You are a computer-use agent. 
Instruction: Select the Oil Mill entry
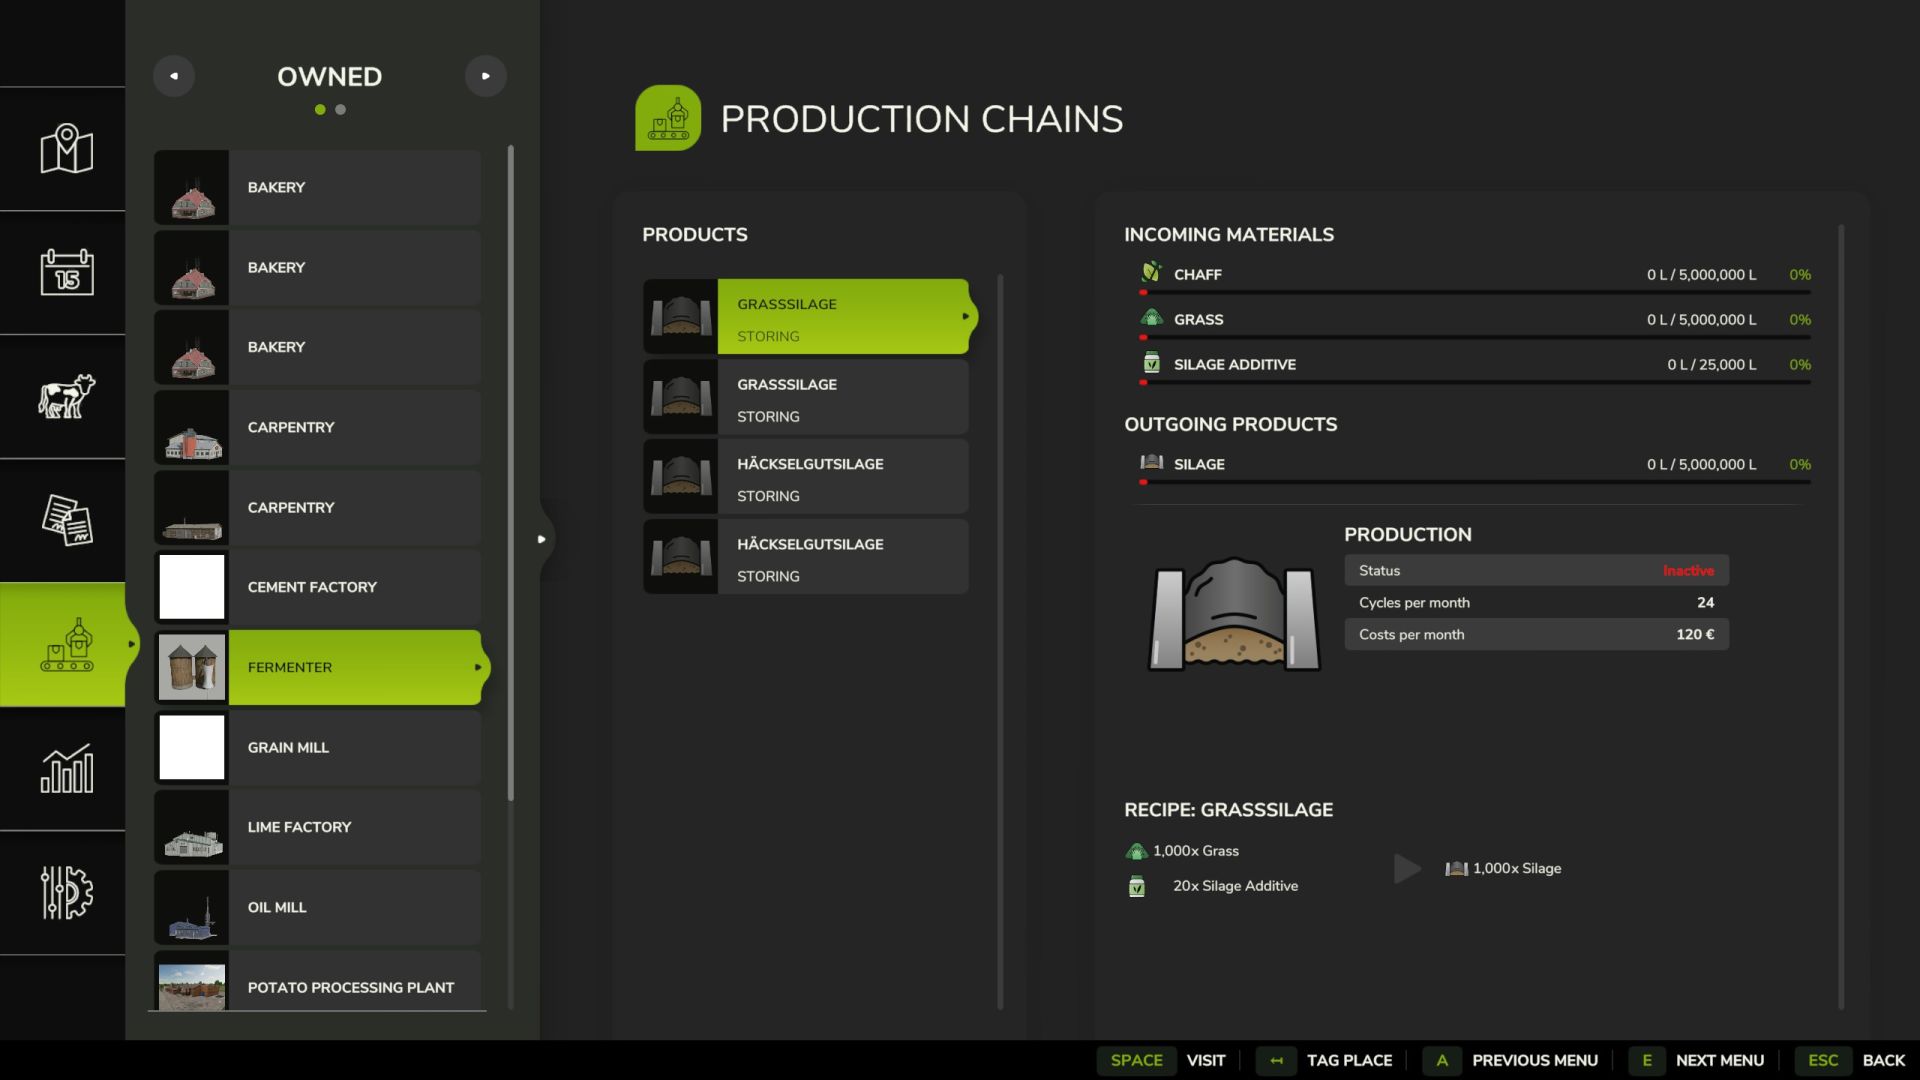point(318,907)
